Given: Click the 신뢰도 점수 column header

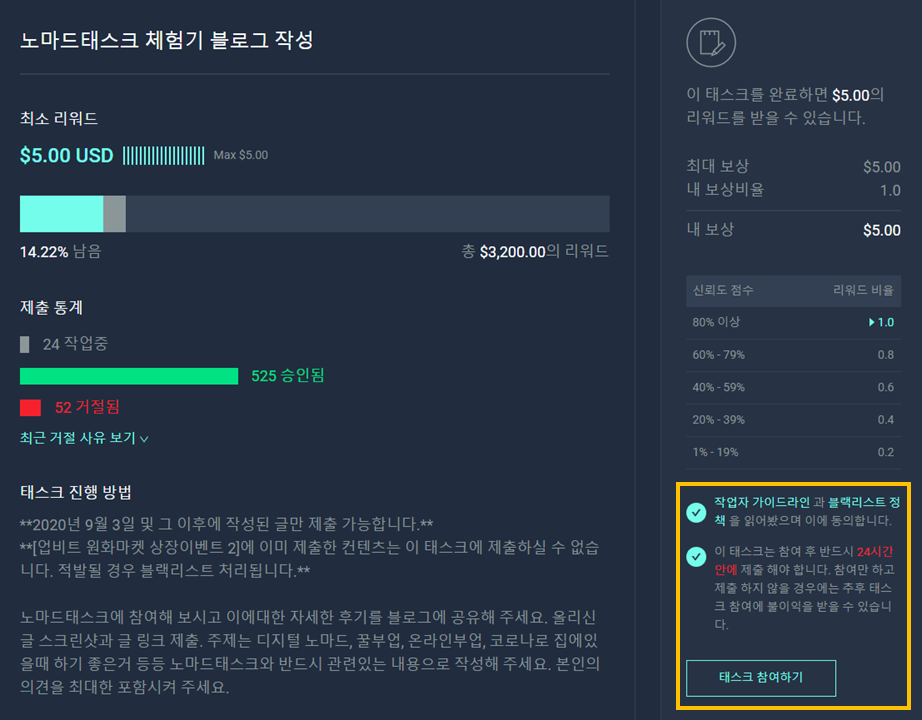Looking at the screenshot, I should tap(723, 290).
